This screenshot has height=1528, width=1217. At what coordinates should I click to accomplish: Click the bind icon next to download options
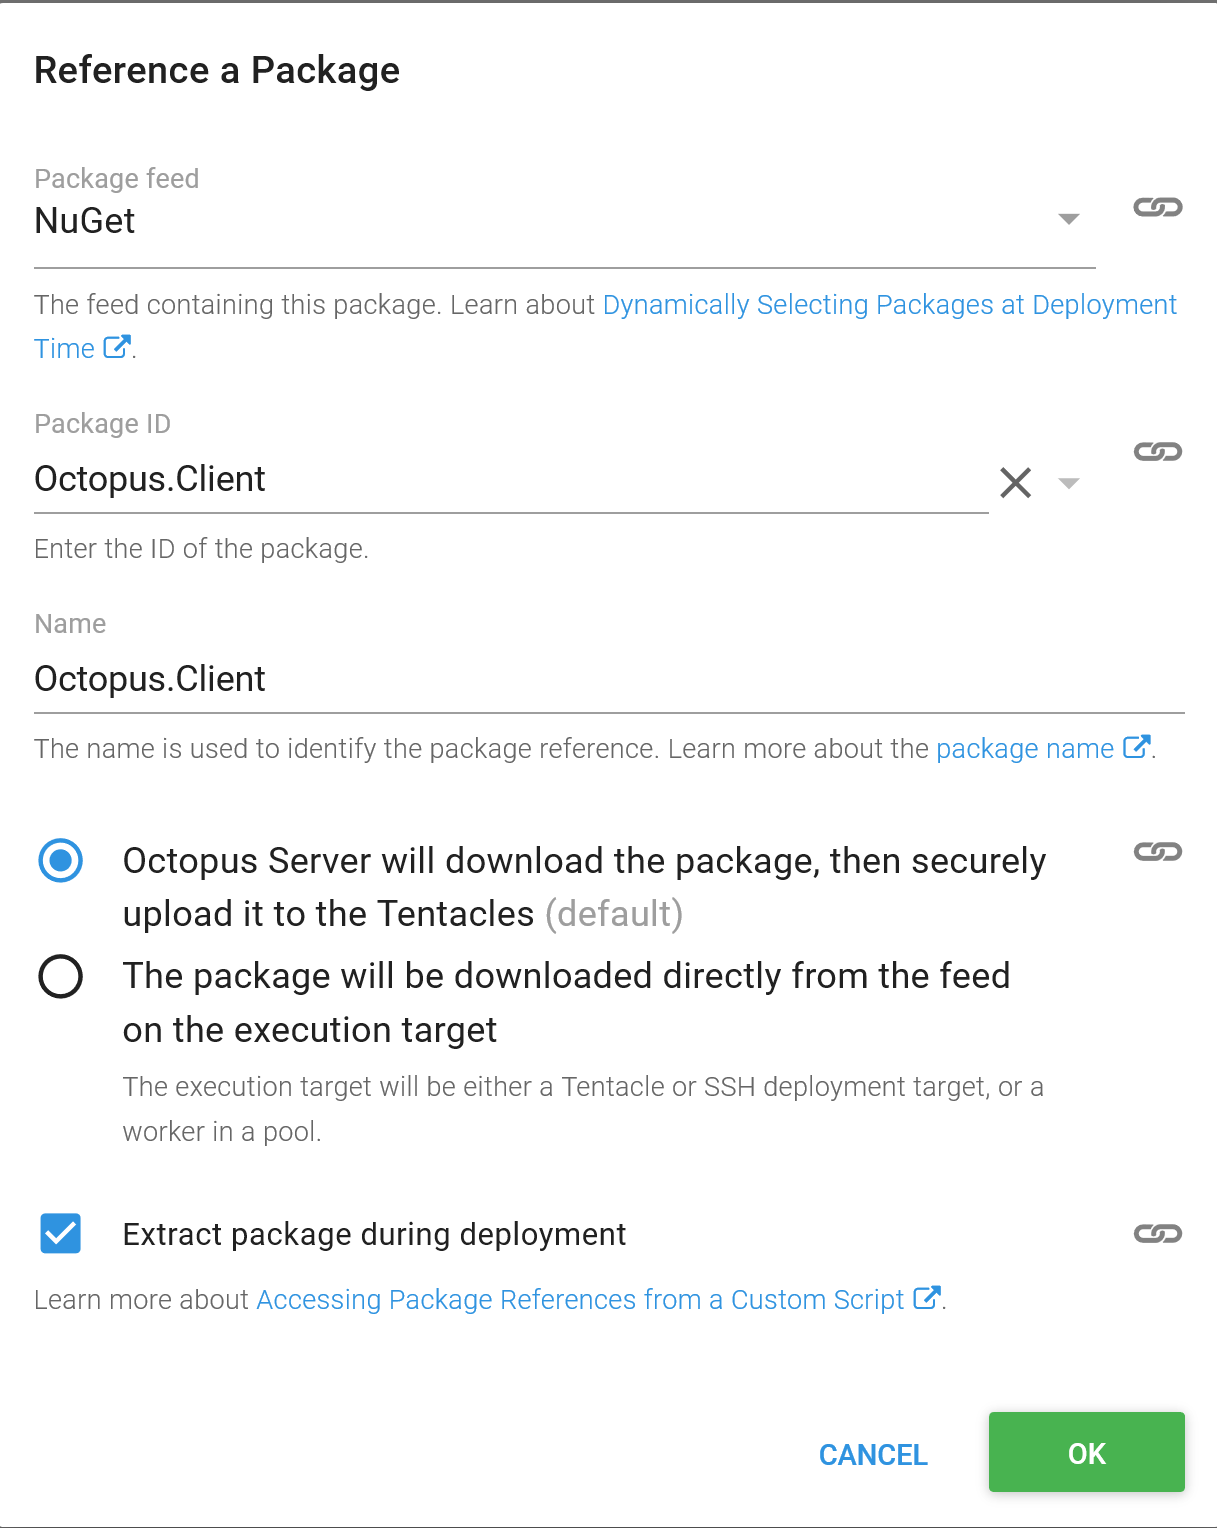point(1157,852)
